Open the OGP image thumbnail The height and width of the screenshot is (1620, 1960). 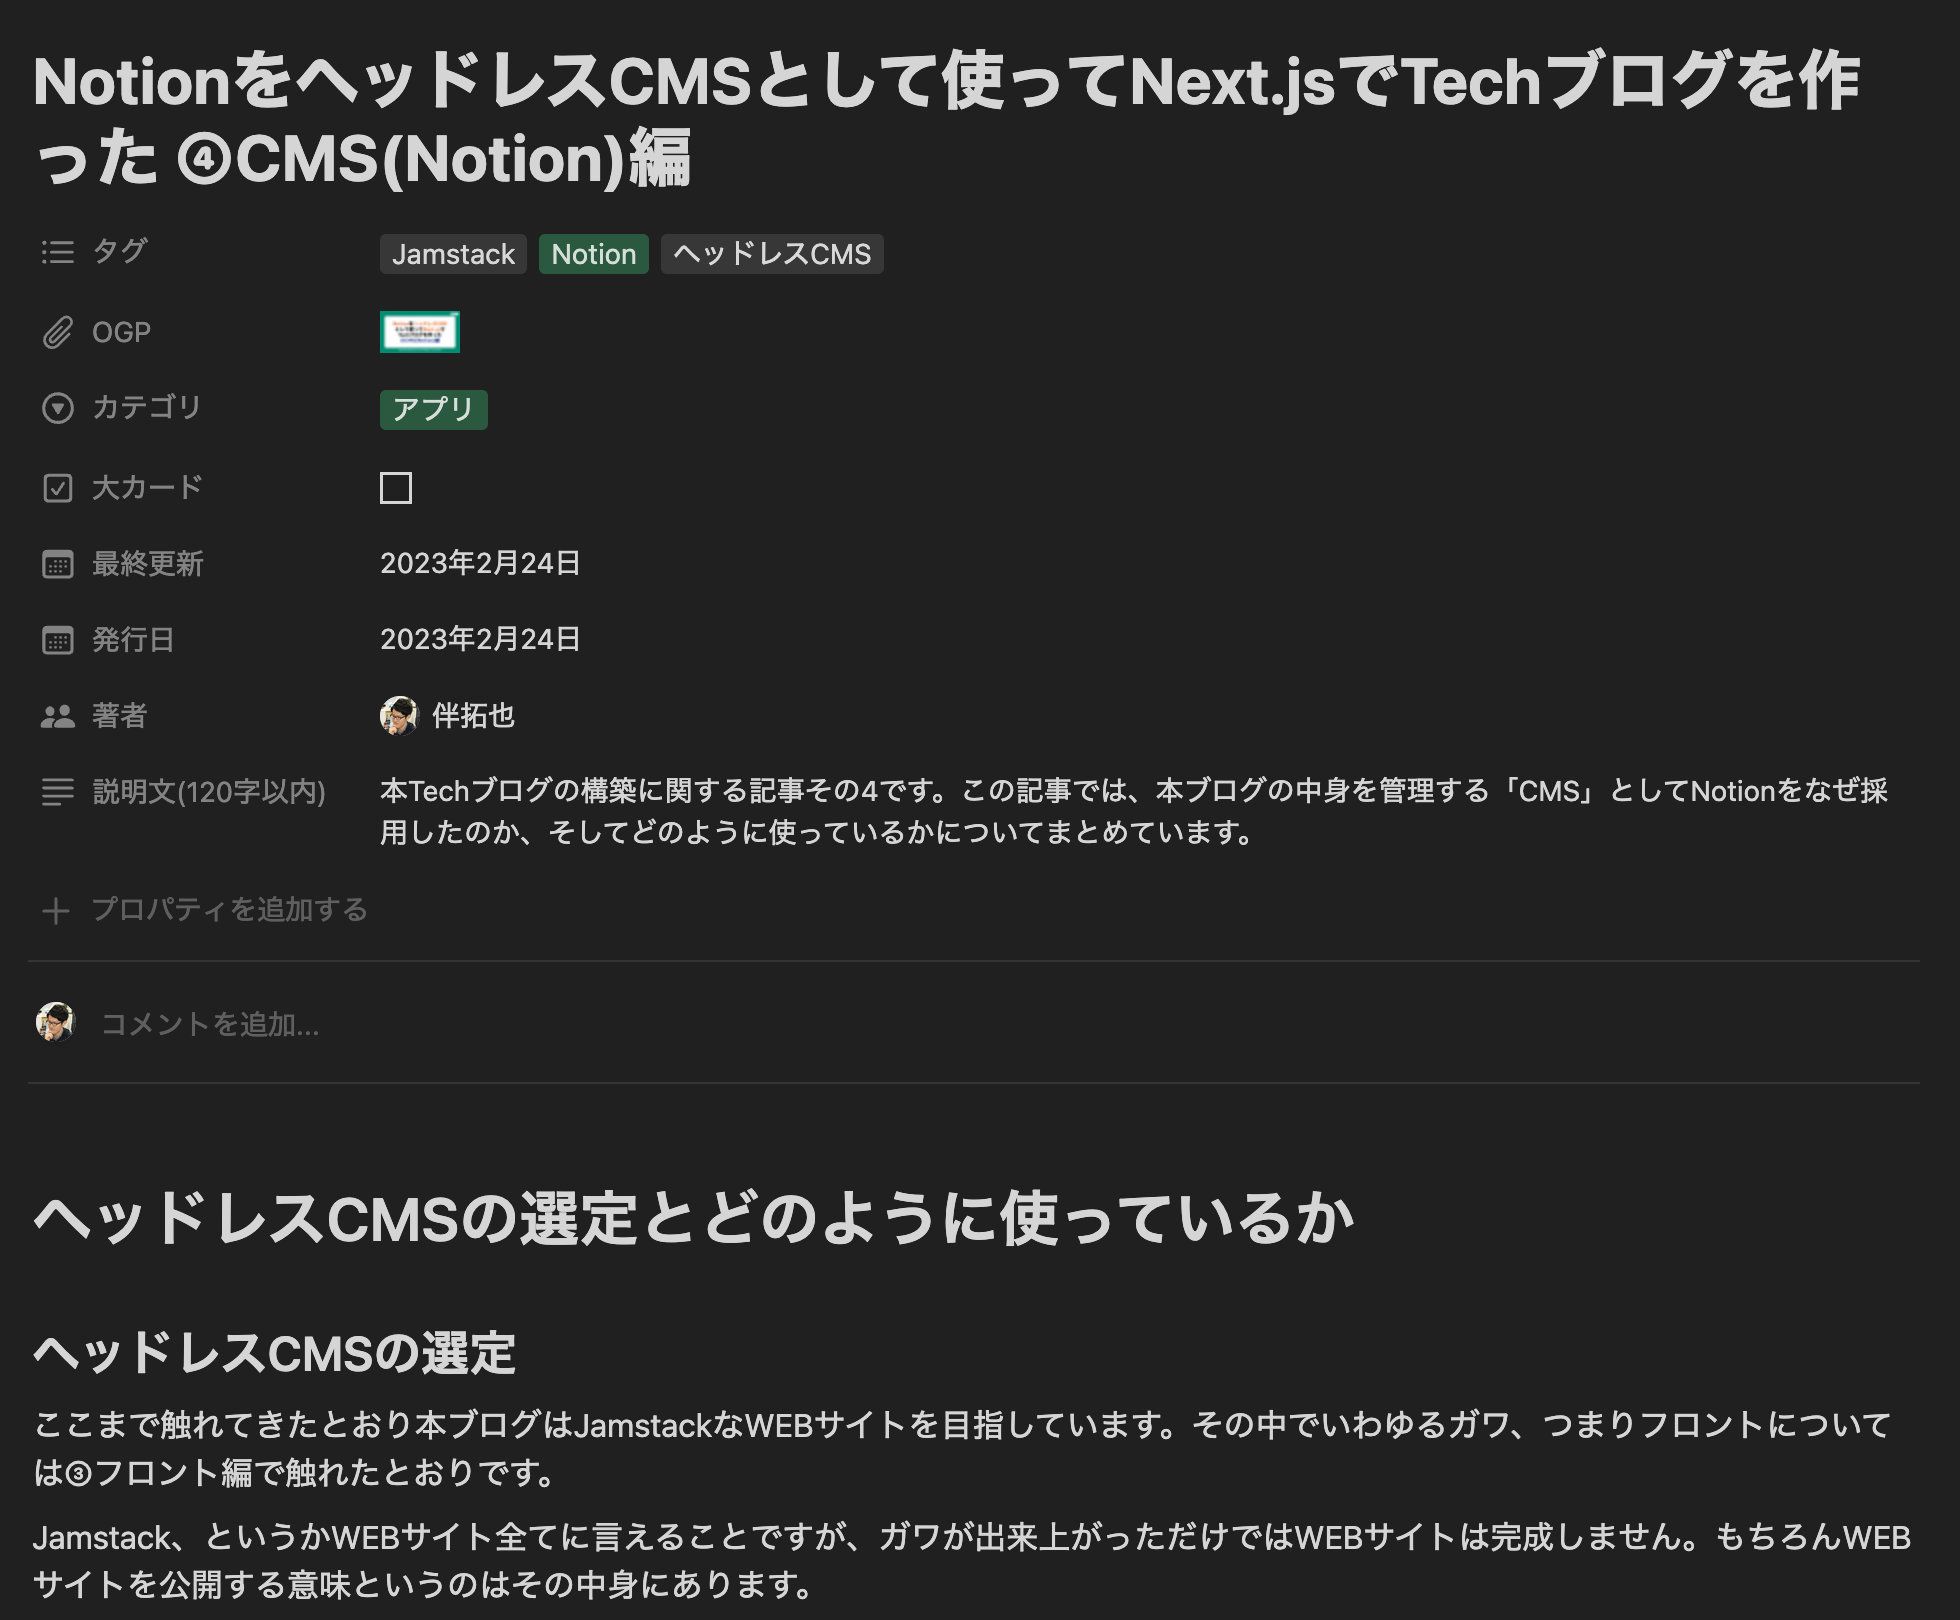pos(419,332)
